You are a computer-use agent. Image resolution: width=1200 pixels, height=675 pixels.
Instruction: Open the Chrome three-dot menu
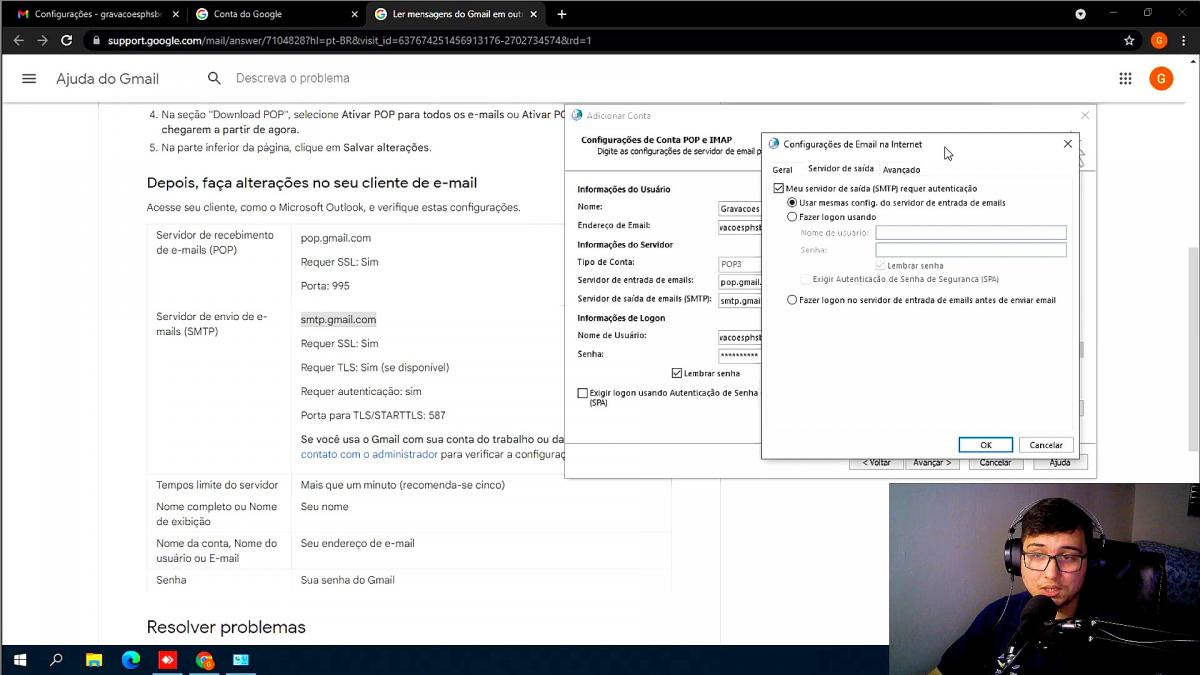[1185, 41]
